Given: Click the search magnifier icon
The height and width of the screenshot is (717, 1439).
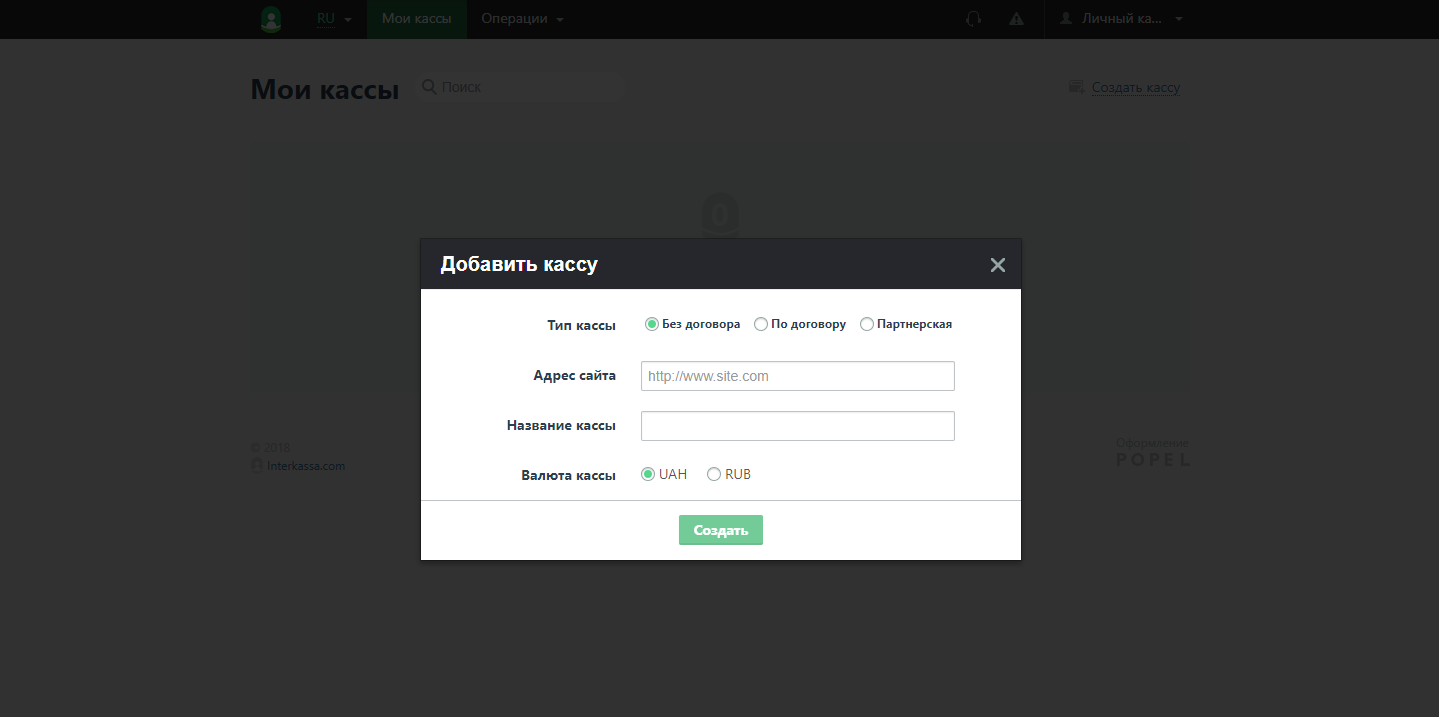Looking at the screenshot, I should tap(429, 87).
